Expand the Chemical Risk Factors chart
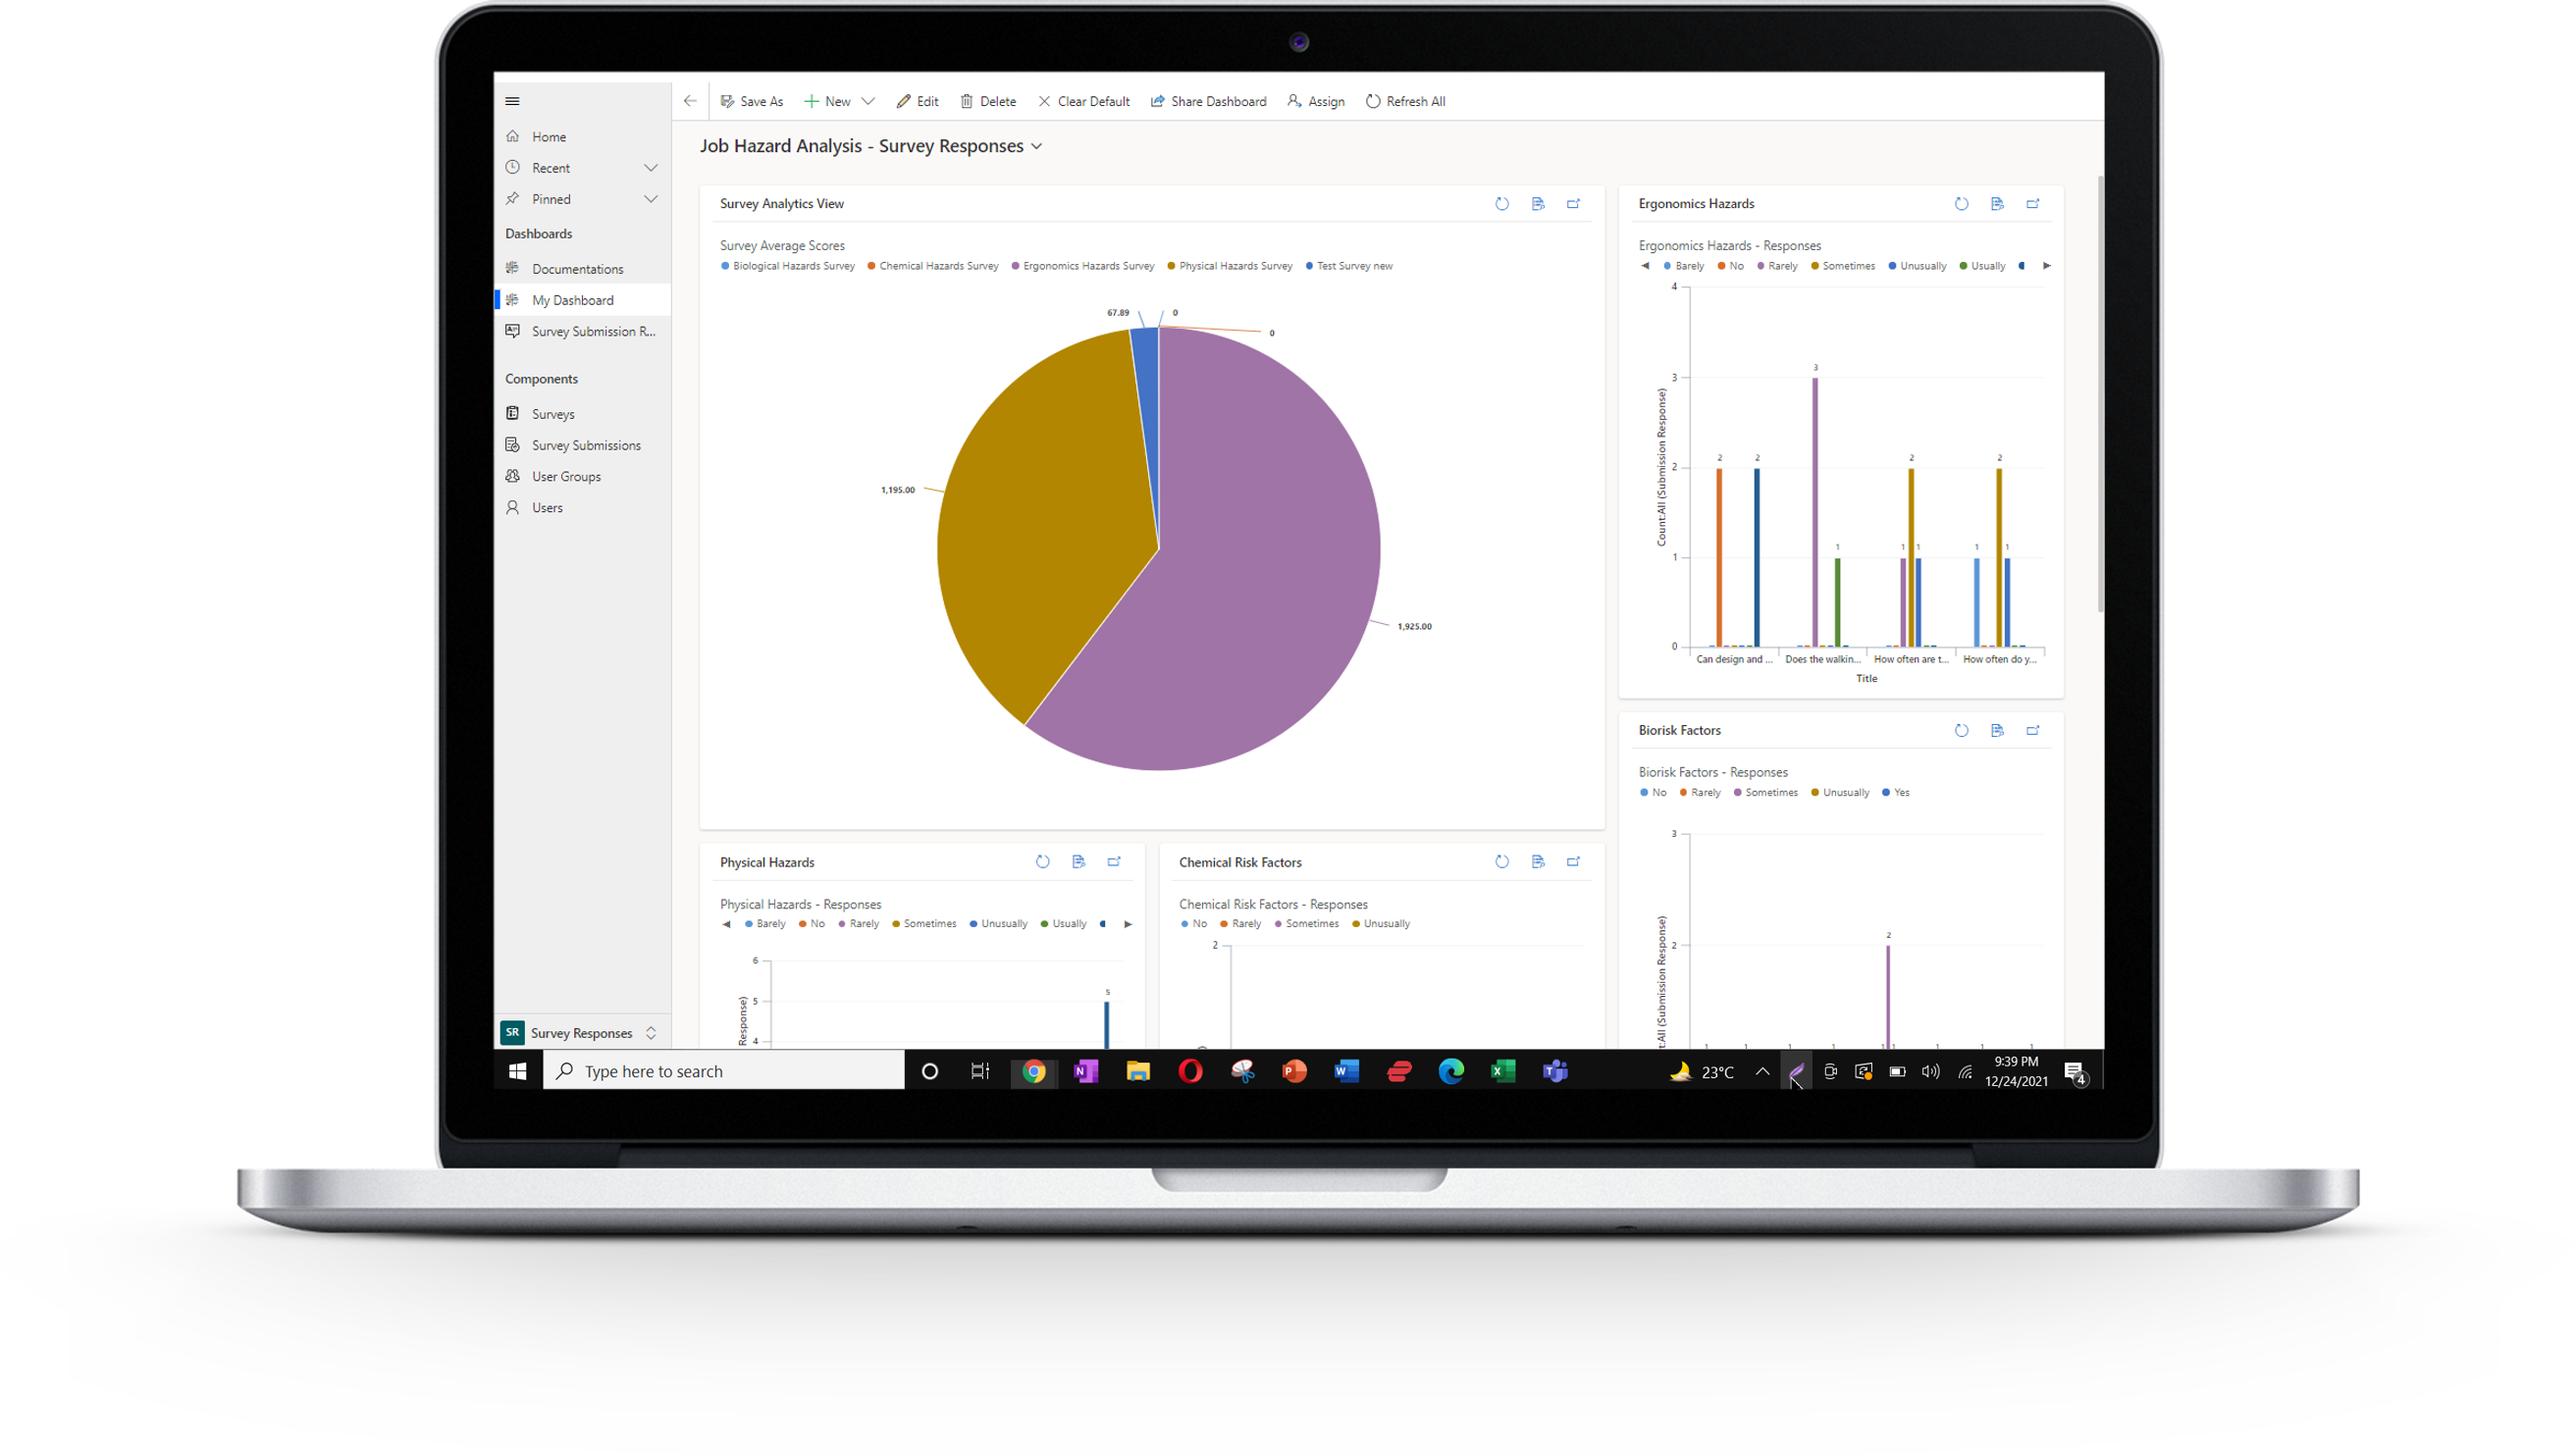Screen dimensions: 2575x1456 tap(1573, 862)
